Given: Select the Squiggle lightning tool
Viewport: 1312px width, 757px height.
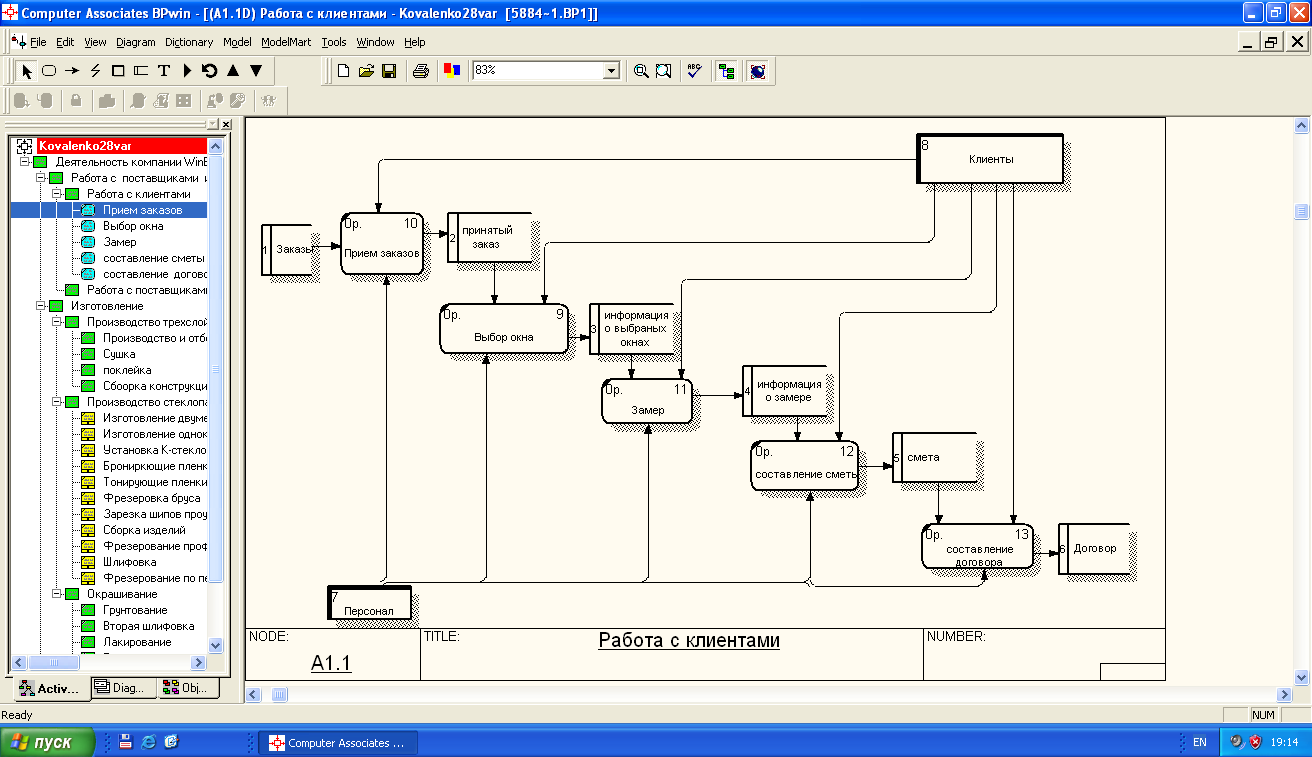Looking at the screenshot, I should coord(95,71).
